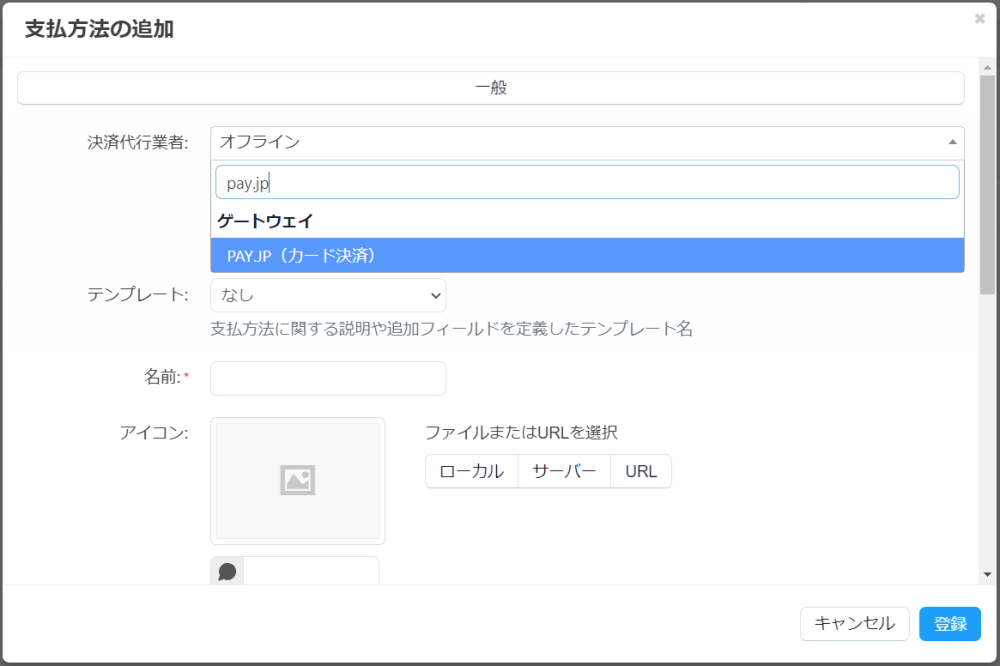Click the ゲートウェイ group label
Image resolution: width=1000 pixels, height=666 pixels.
point(266,221)
